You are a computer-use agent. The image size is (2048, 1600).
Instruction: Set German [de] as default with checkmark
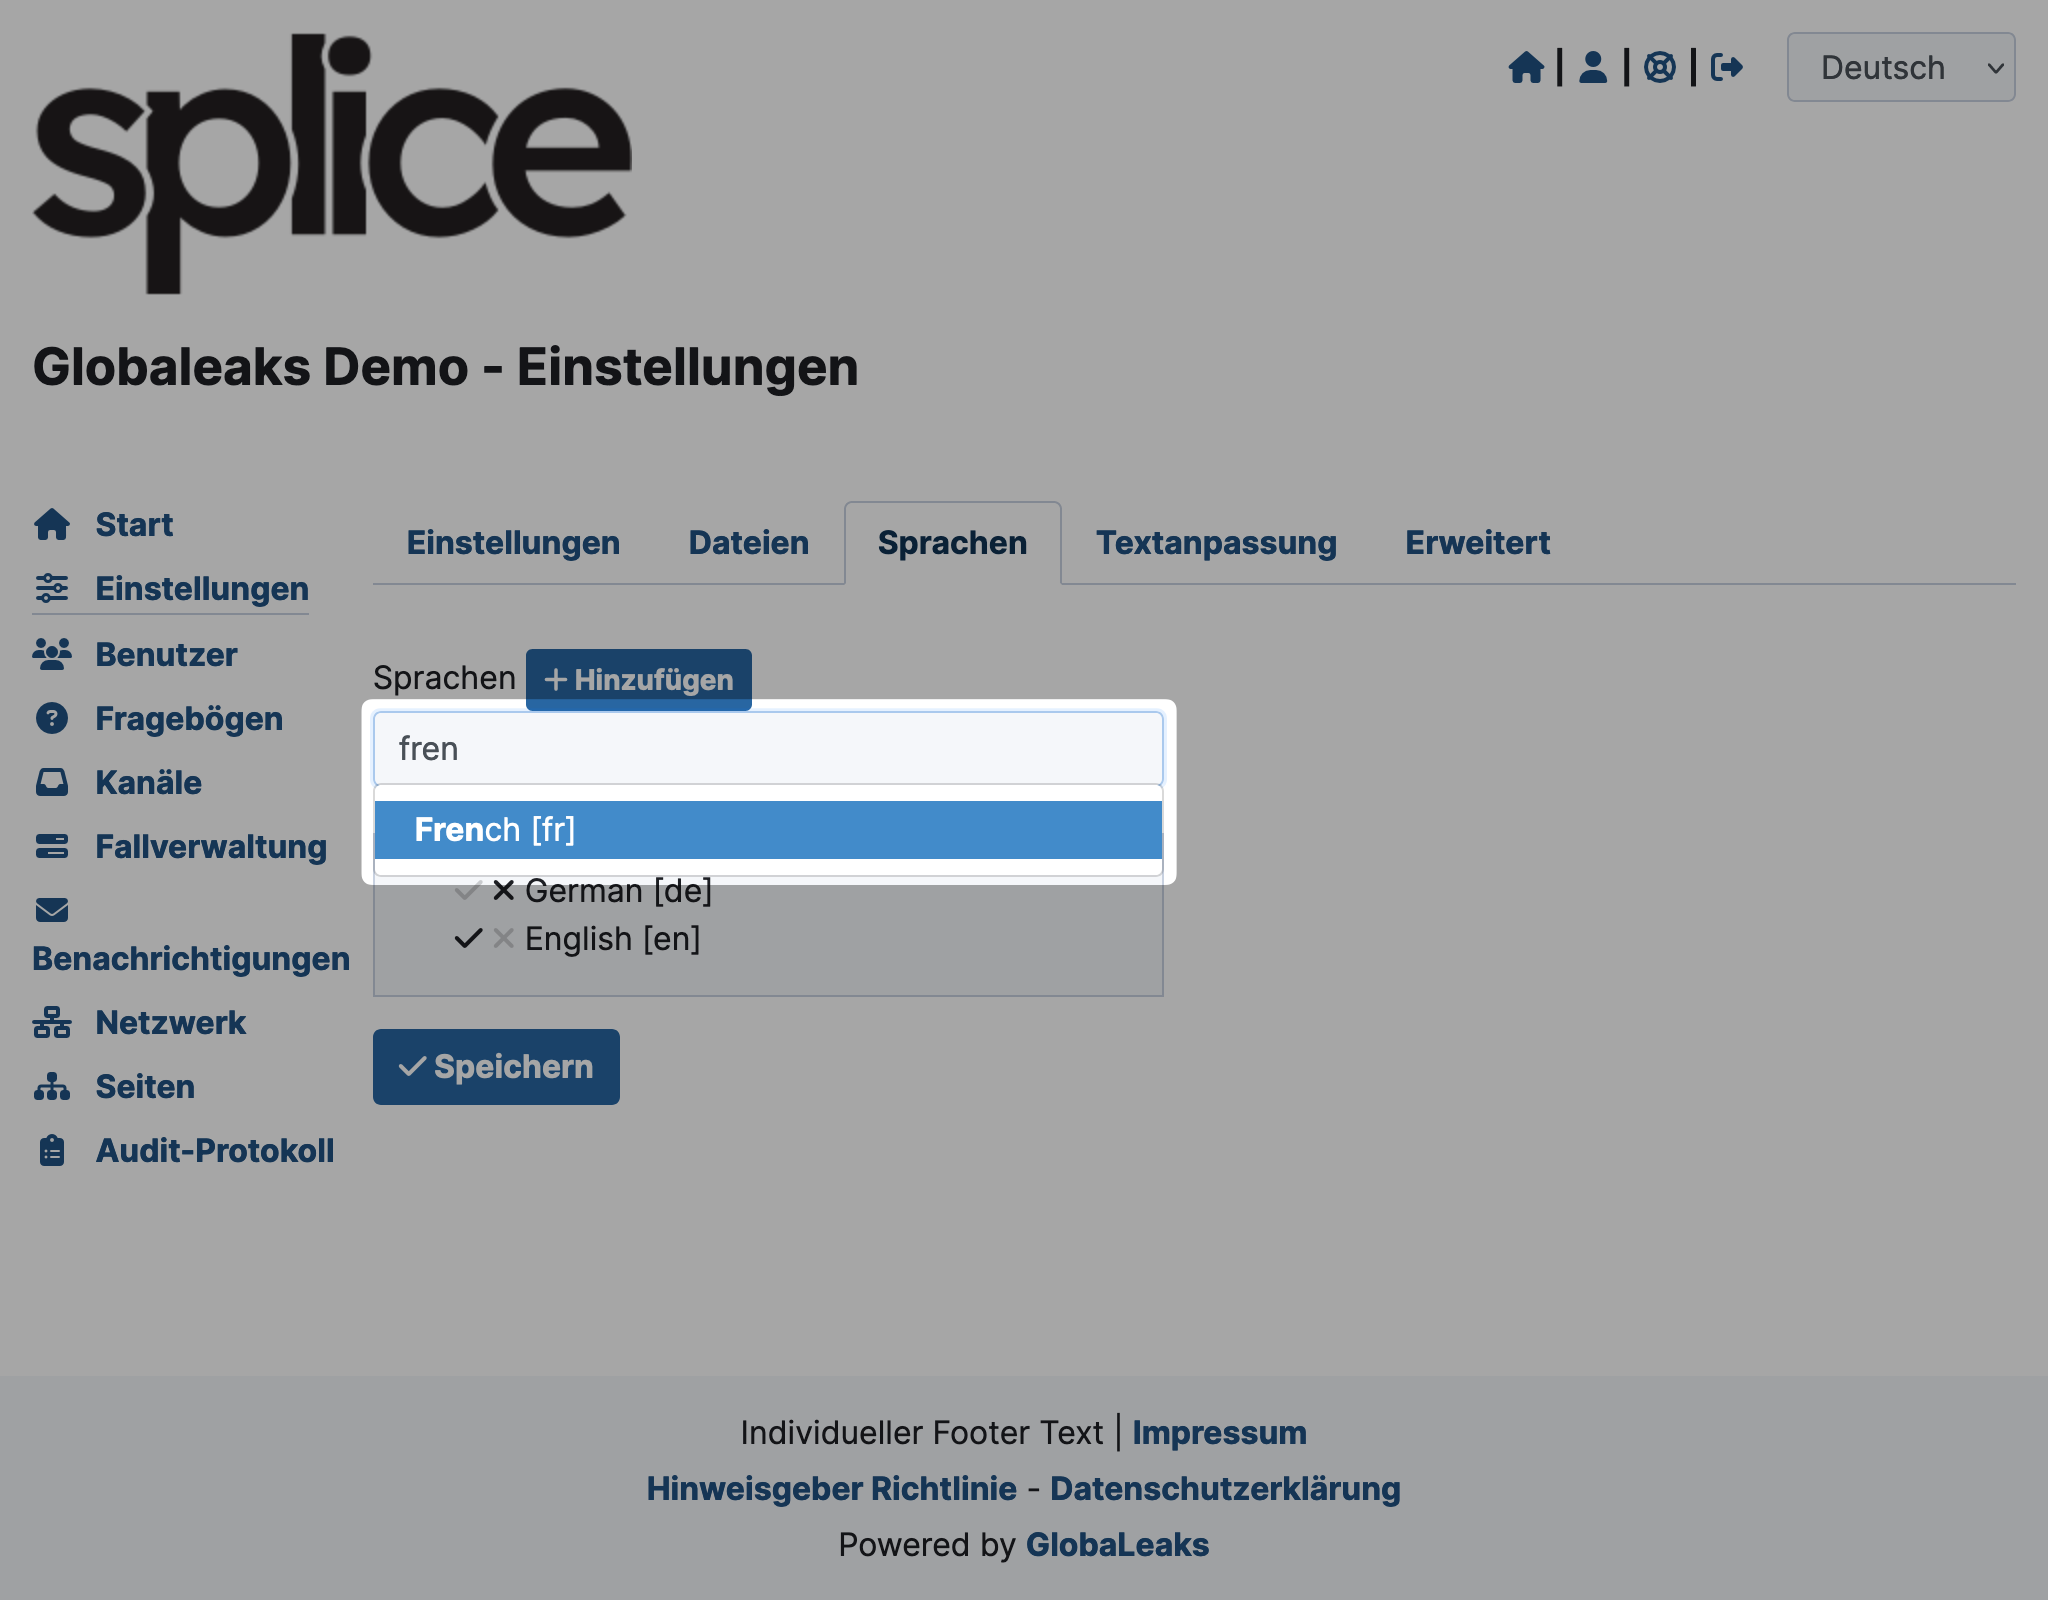click(467, 890)
